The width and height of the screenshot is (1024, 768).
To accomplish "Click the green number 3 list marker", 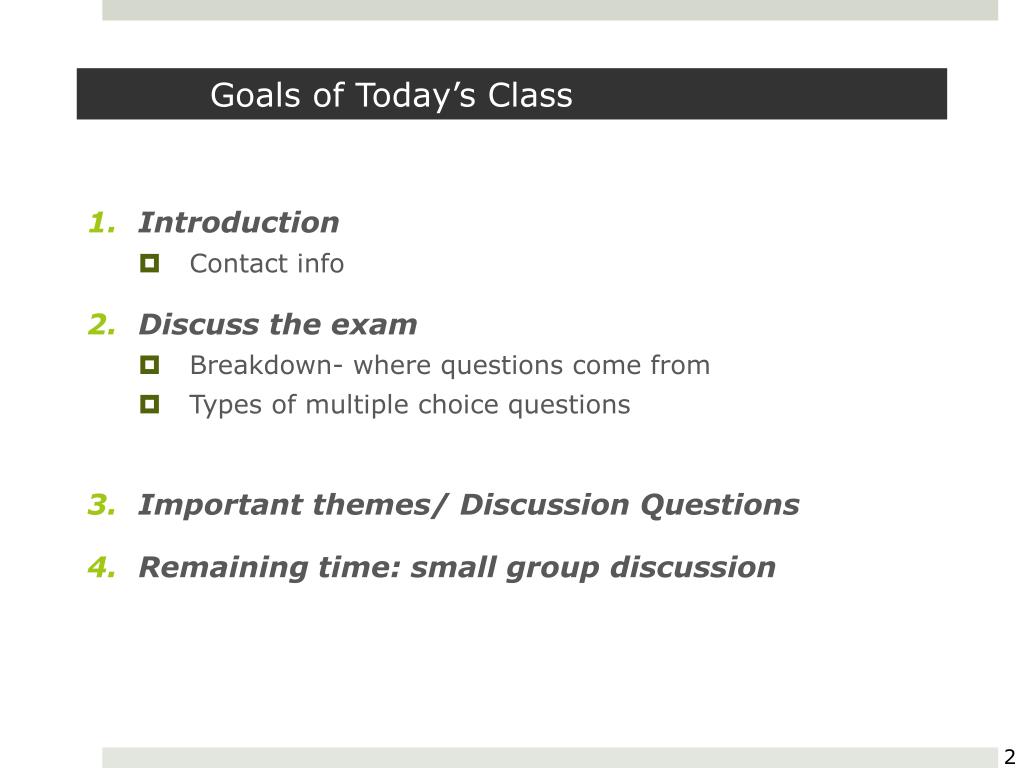I will pyautogui.click(x=102, y=505).
